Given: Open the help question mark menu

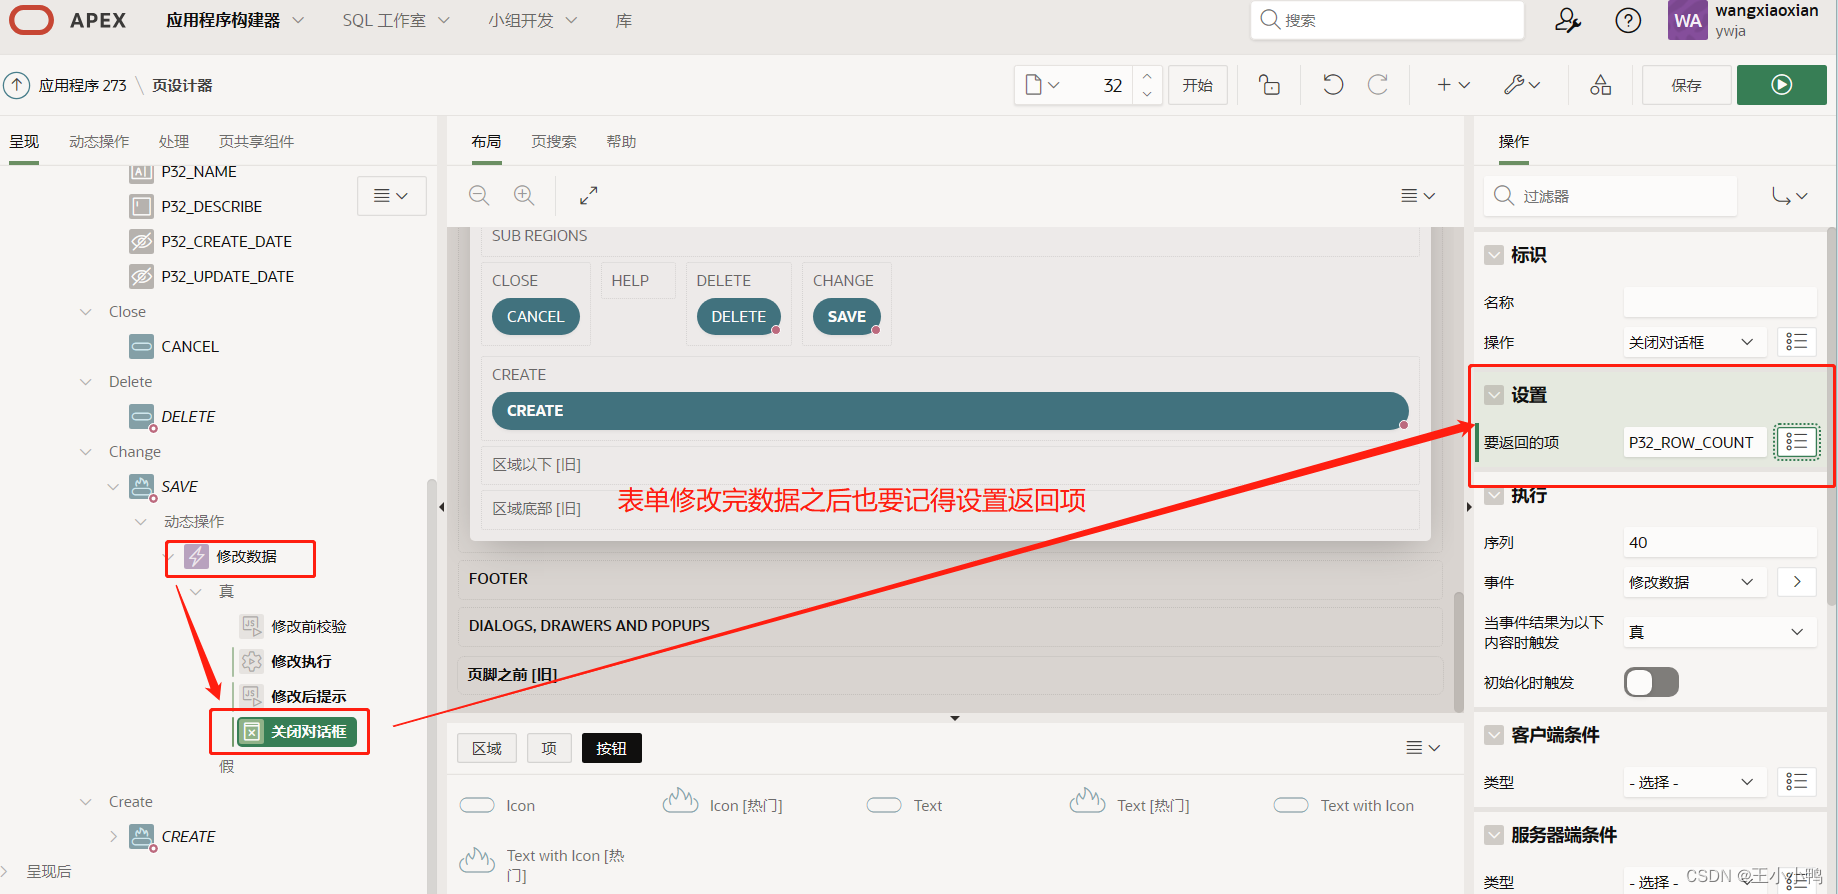Looking at the screenshot, I should click(1628, 20).
